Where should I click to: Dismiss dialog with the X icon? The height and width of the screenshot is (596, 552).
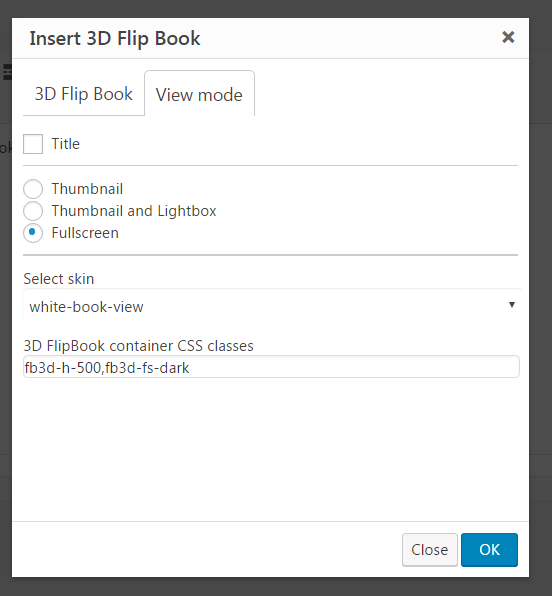508,37
